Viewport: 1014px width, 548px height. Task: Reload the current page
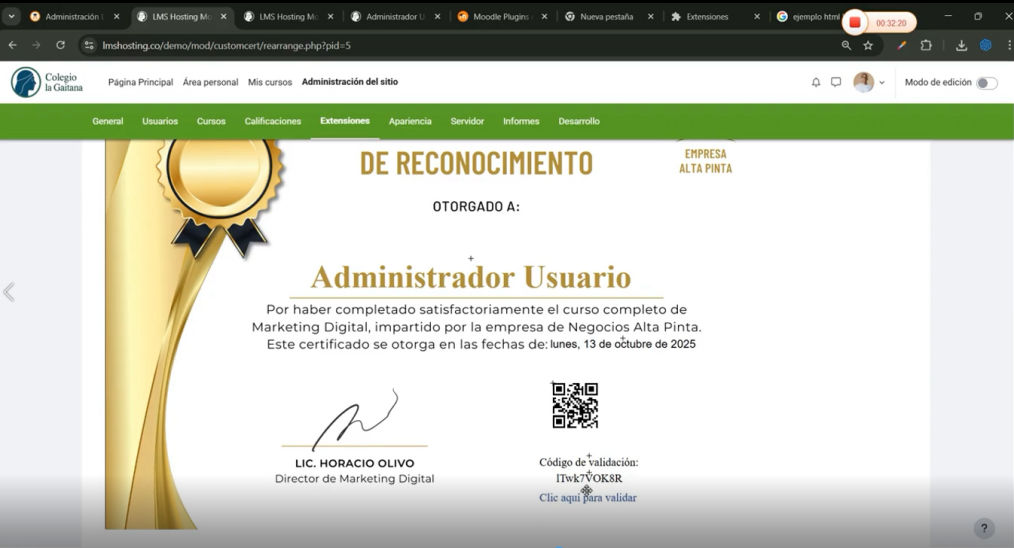tap(60, 45)
